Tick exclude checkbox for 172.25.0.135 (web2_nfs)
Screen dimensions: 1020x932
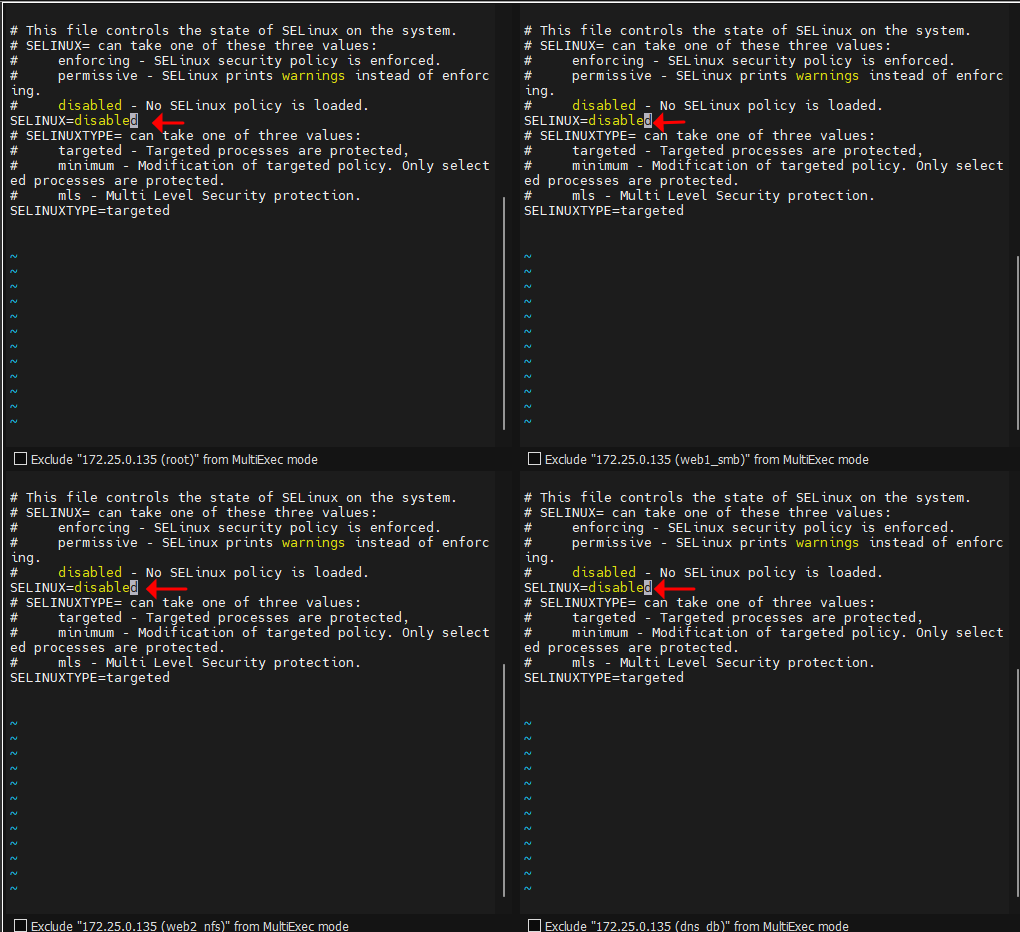[x=21, y=925]
